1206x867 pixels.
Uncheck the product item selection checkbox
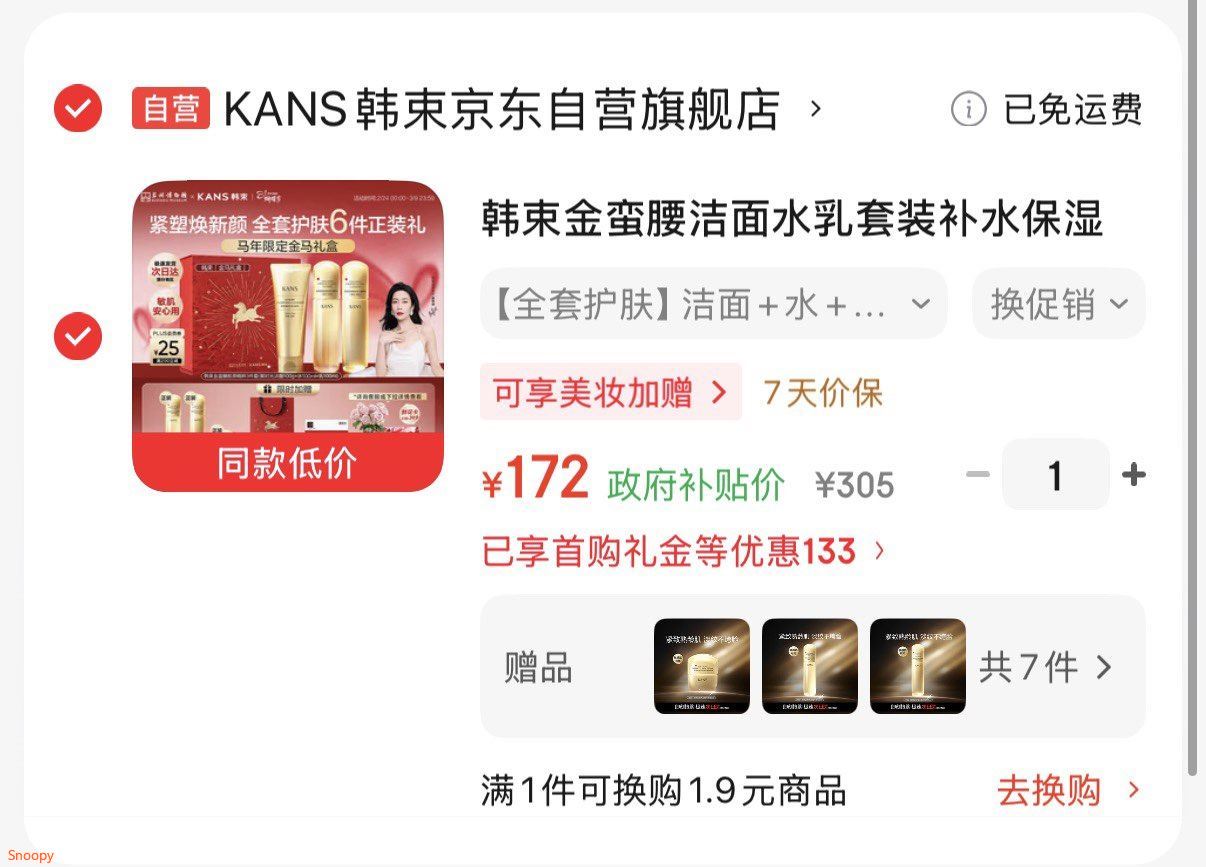pos(78,336)
